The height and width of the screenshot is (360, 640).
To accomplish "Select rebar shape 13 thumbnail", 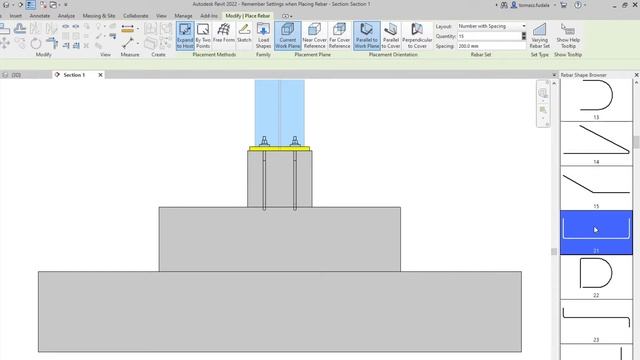I will coord(596,100).
